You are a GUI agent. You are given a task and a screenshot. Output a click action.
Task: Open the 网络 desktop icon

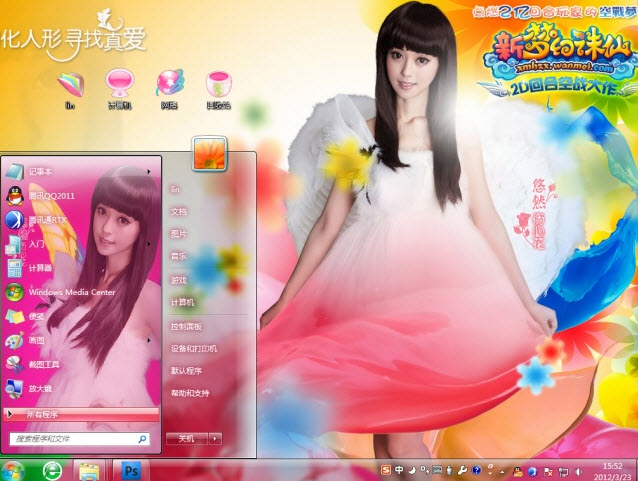point(169,90)
